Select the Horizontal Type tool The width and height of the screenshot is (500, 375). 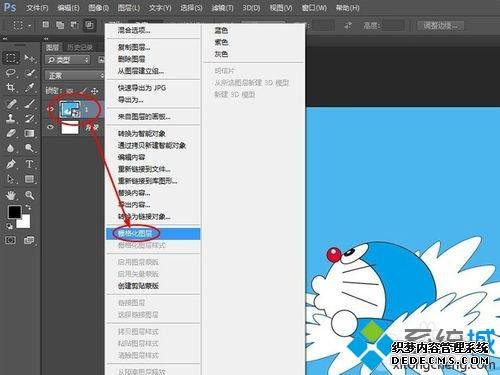[x=29, y=164]
